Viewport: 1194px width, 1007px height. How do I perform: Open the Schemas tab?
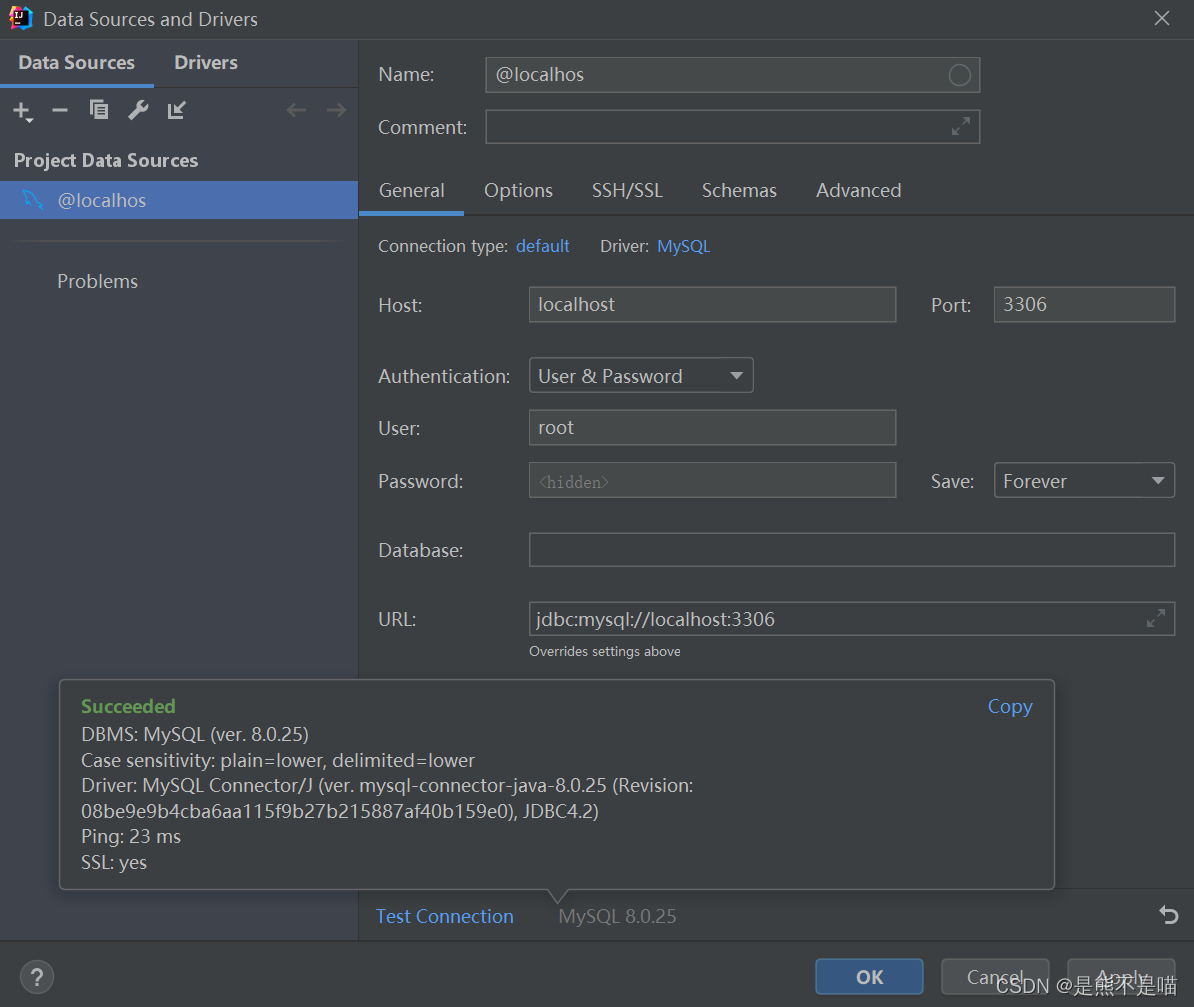739,190
